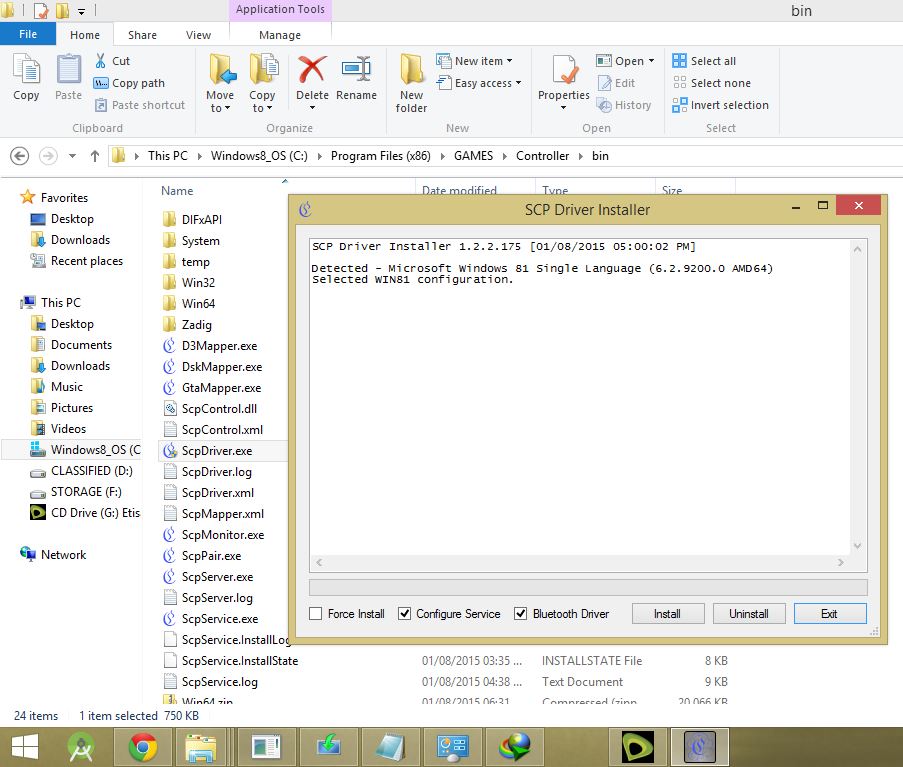
Task: Click the log horizontal scrollbar right arrow
Action: click(x=840, y=562)
